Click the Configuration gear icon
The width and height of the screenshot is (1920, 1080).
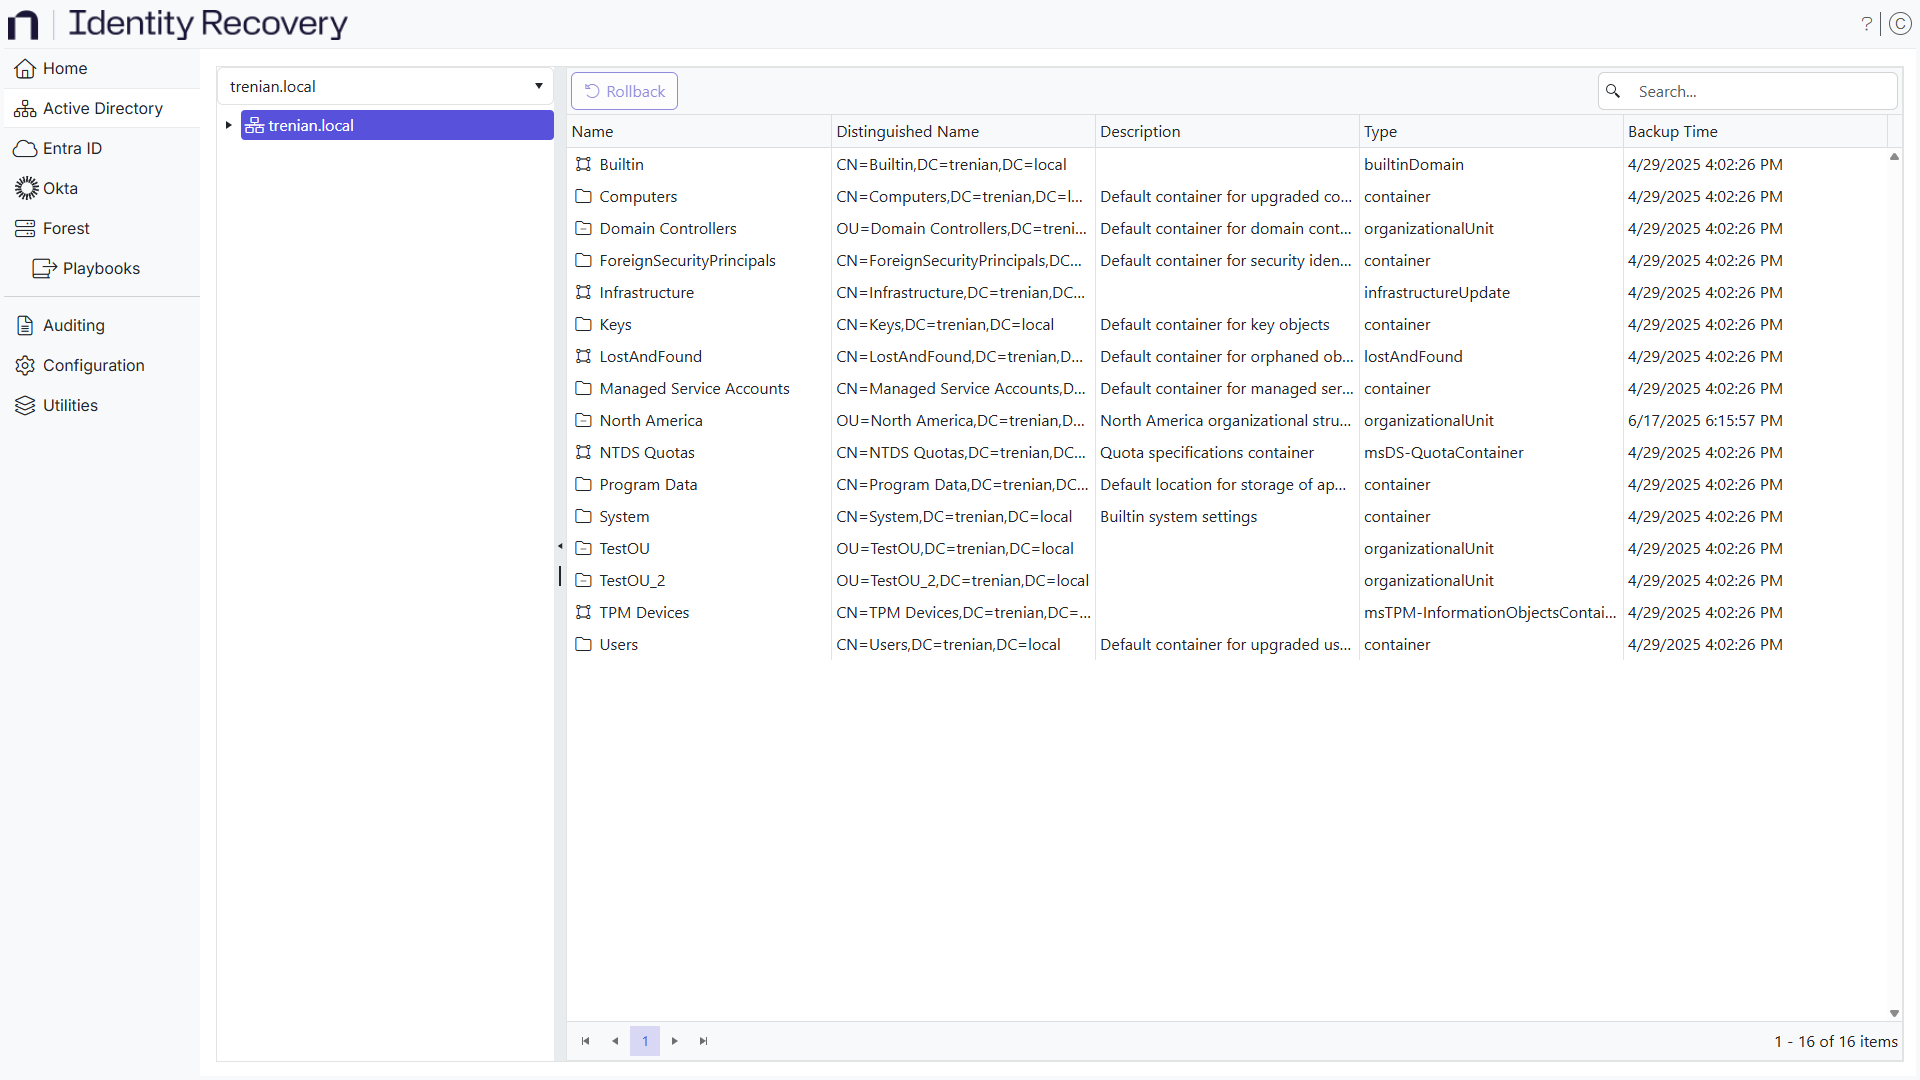pyautogui.click(x=24, y=365)
